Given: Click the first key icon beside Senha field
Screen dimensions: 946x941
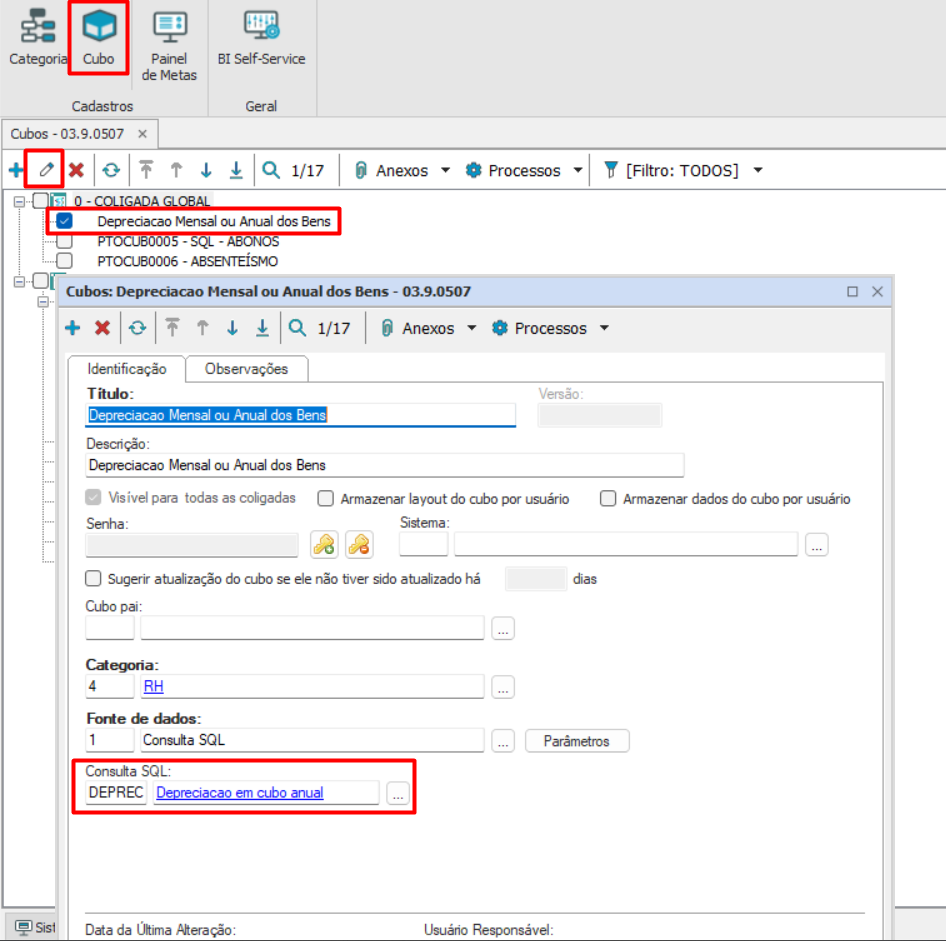Looking at the screenshot, I should (x=322, y=544).
